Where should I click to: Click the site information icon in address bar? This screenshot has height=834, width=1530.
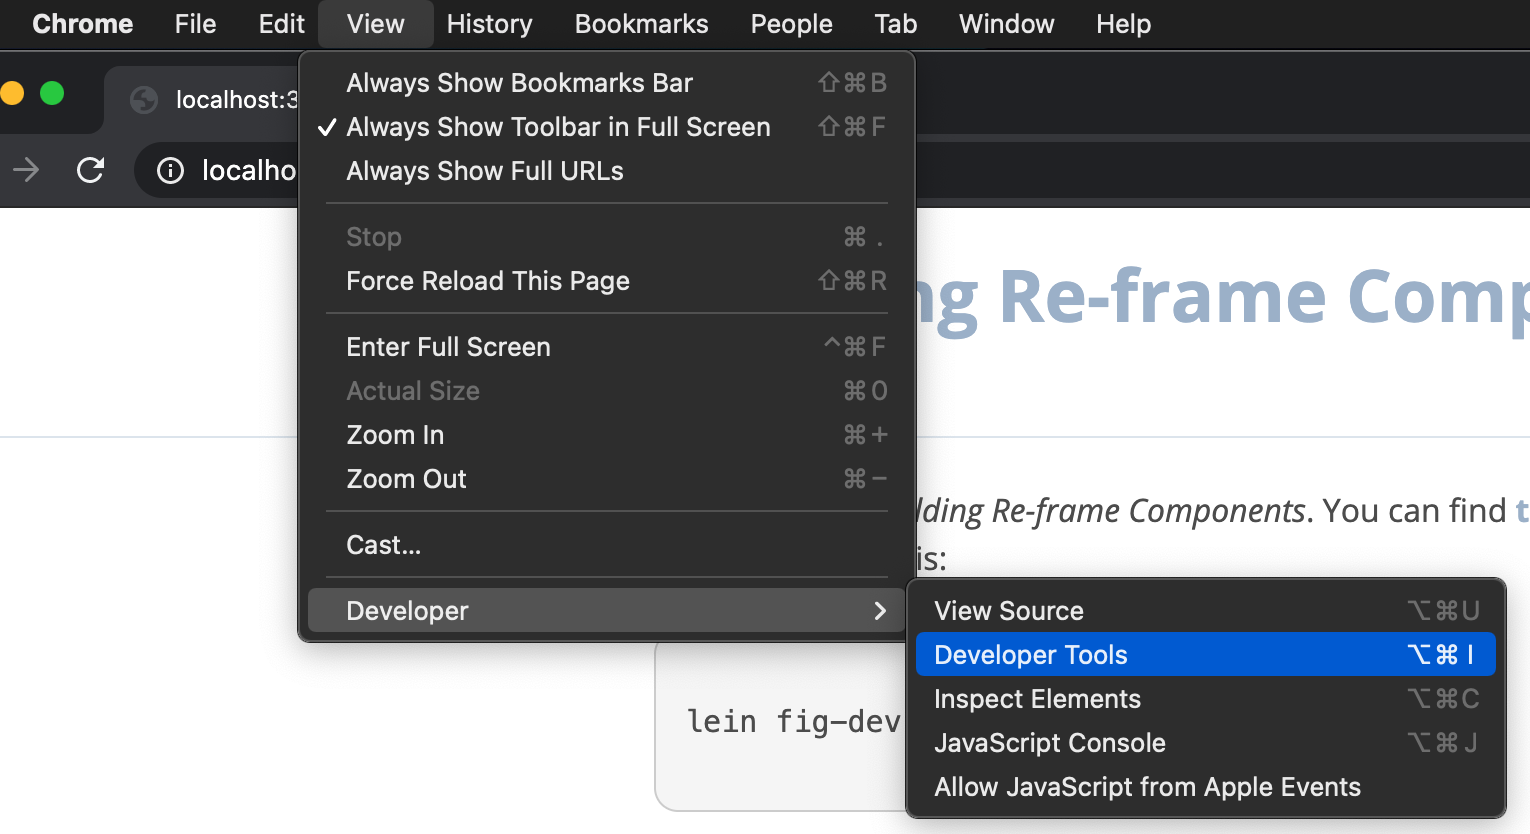pos(171,171)
